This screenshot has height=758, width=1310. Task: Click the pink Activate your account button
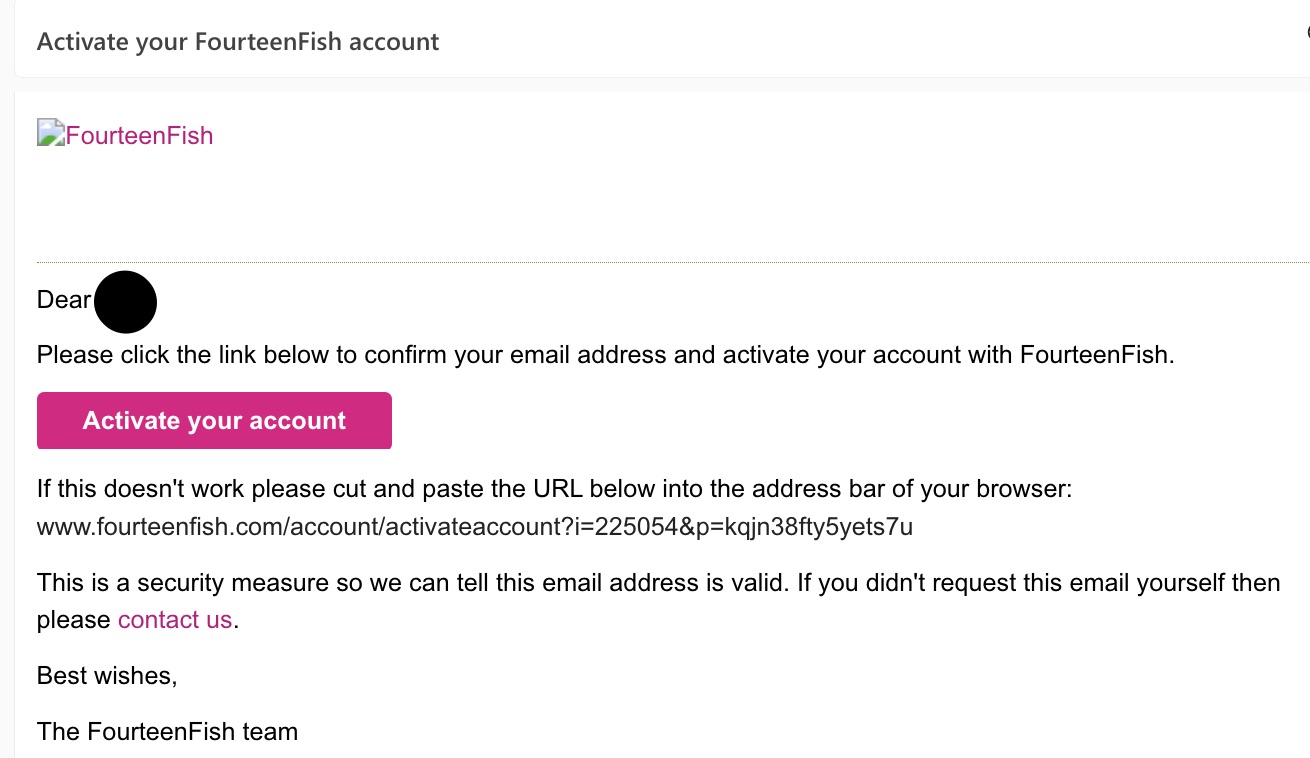coord(214,421)
